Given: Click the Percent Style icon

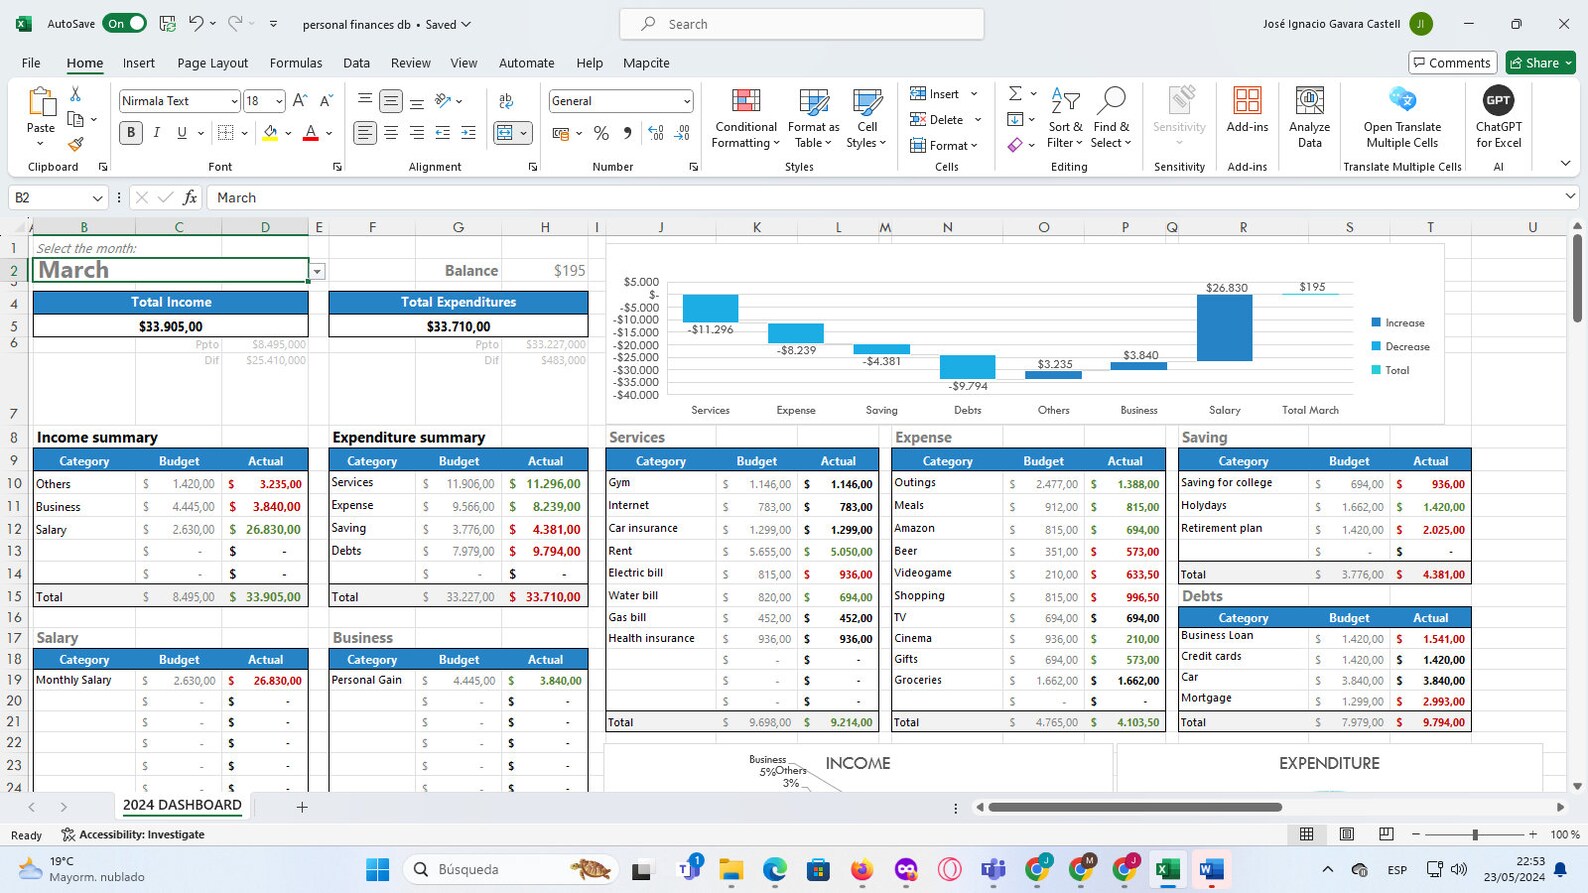Looking at the screenshot, I should (x=601, y=133).
